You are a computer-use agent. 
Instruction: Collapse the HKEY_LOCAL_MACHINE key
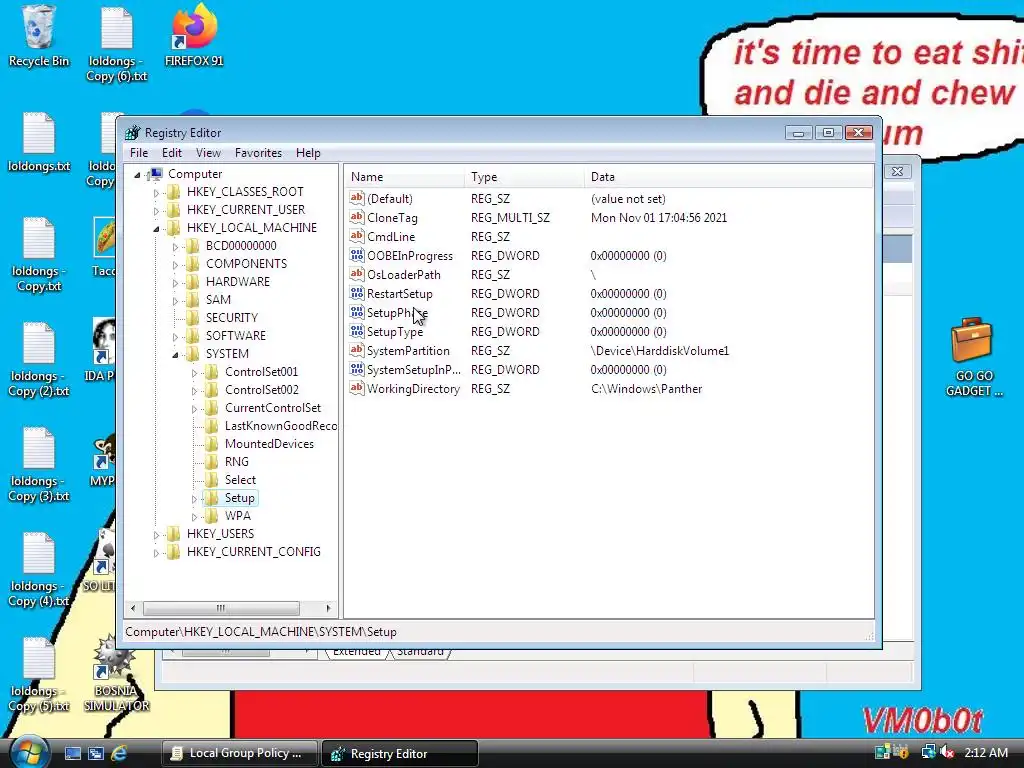156,229
